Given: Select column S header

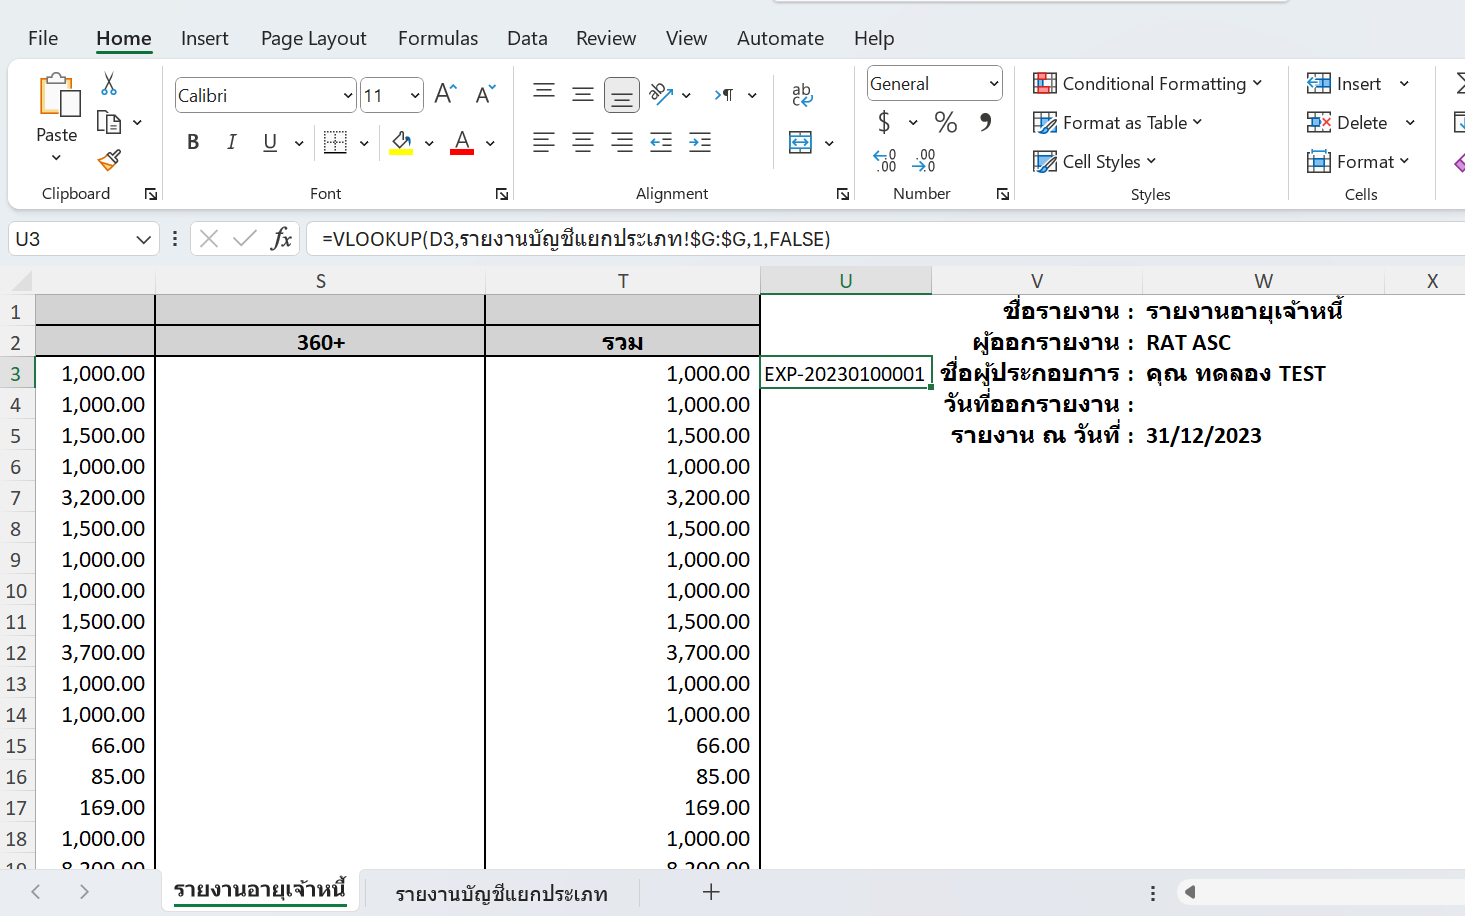Looking at the screenshot, I should (x=320, y=281).
